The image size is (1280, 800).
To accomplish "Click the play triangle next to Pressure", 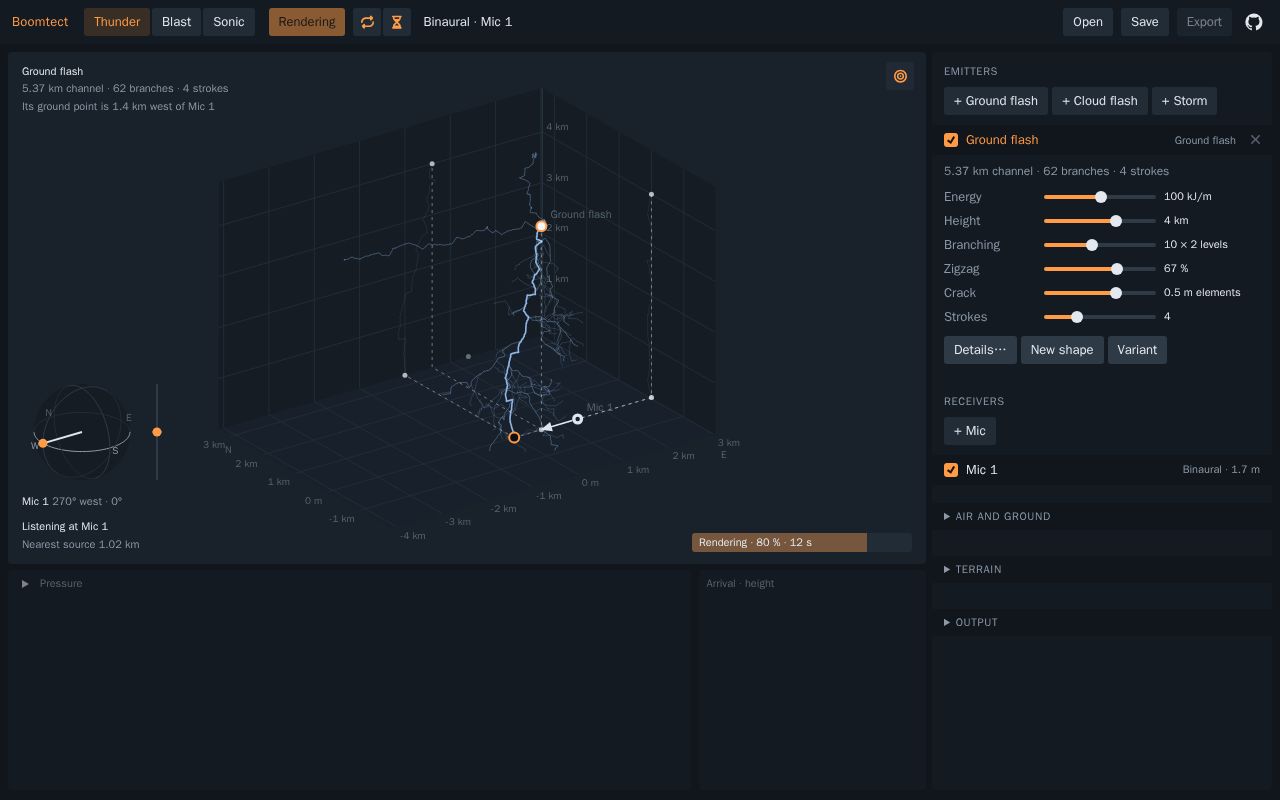I will [x=25, y=584].
